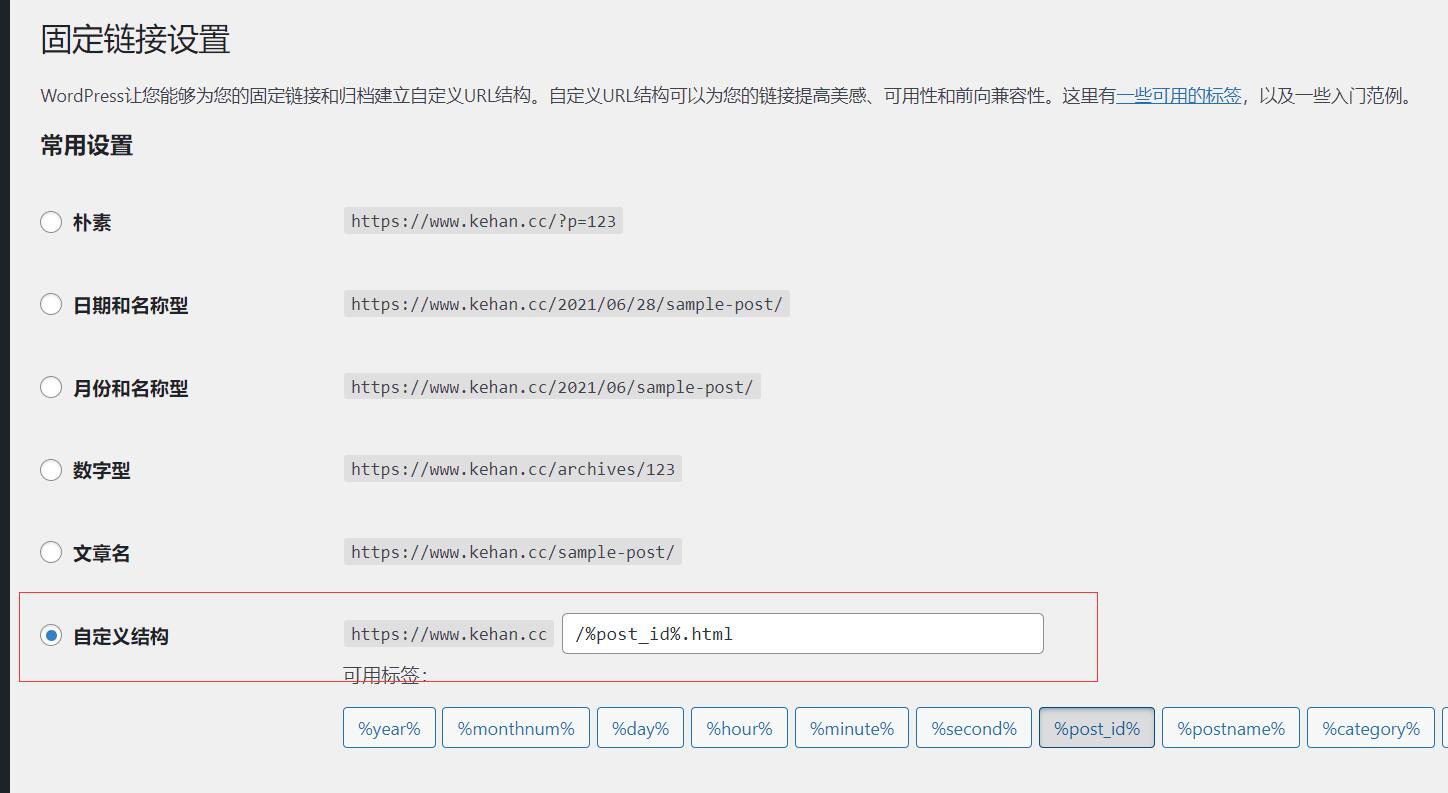Select 月份和名称型 radio option
The width and height of the screenshot is (1448, 793).
point(51,387)
